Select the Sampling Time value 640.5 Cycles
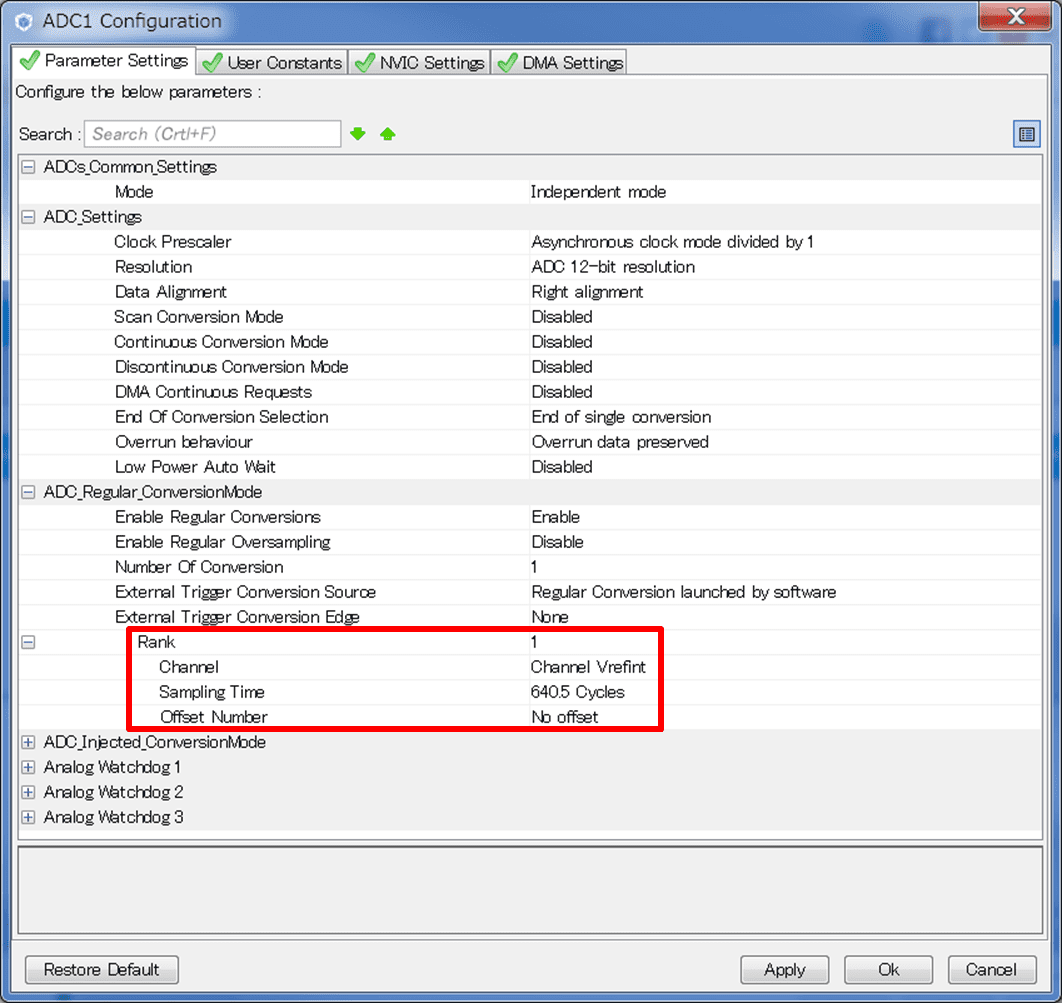This screenshot has height=1003, width=1062. pyautogui.click(x=578, y=692)
